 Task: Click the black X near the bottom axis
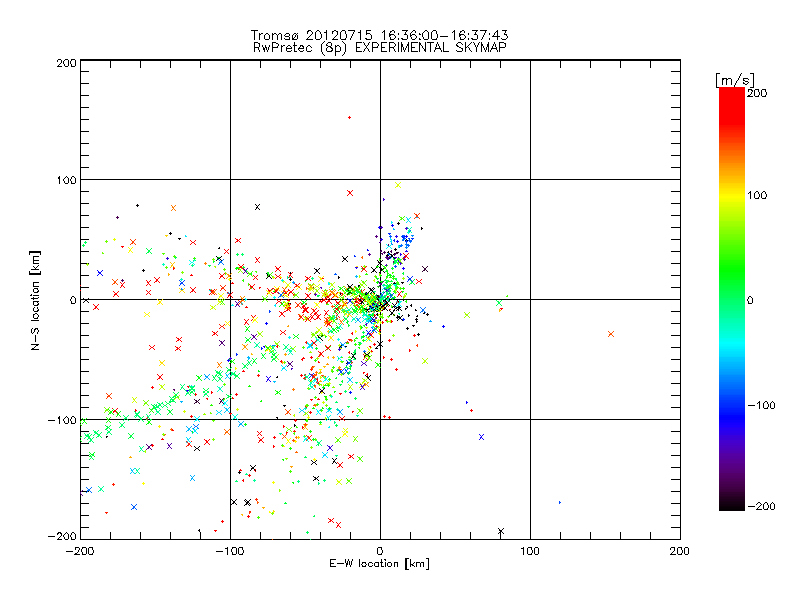coord(501,531)
